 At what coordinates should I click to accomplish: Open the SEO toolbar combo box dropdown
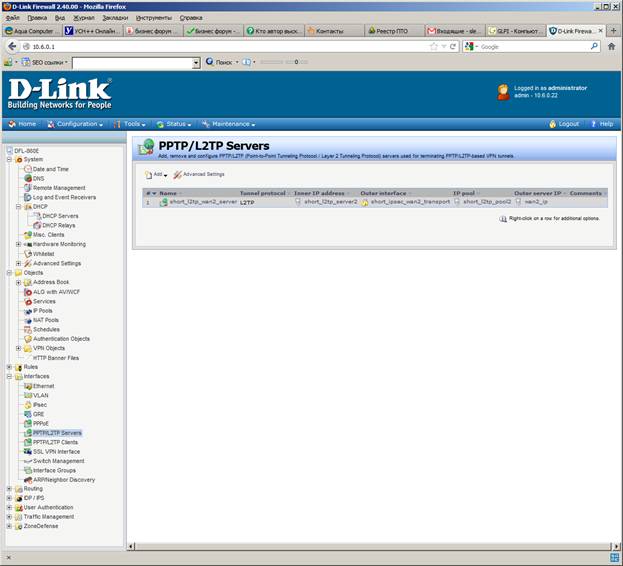pos(196,63)
